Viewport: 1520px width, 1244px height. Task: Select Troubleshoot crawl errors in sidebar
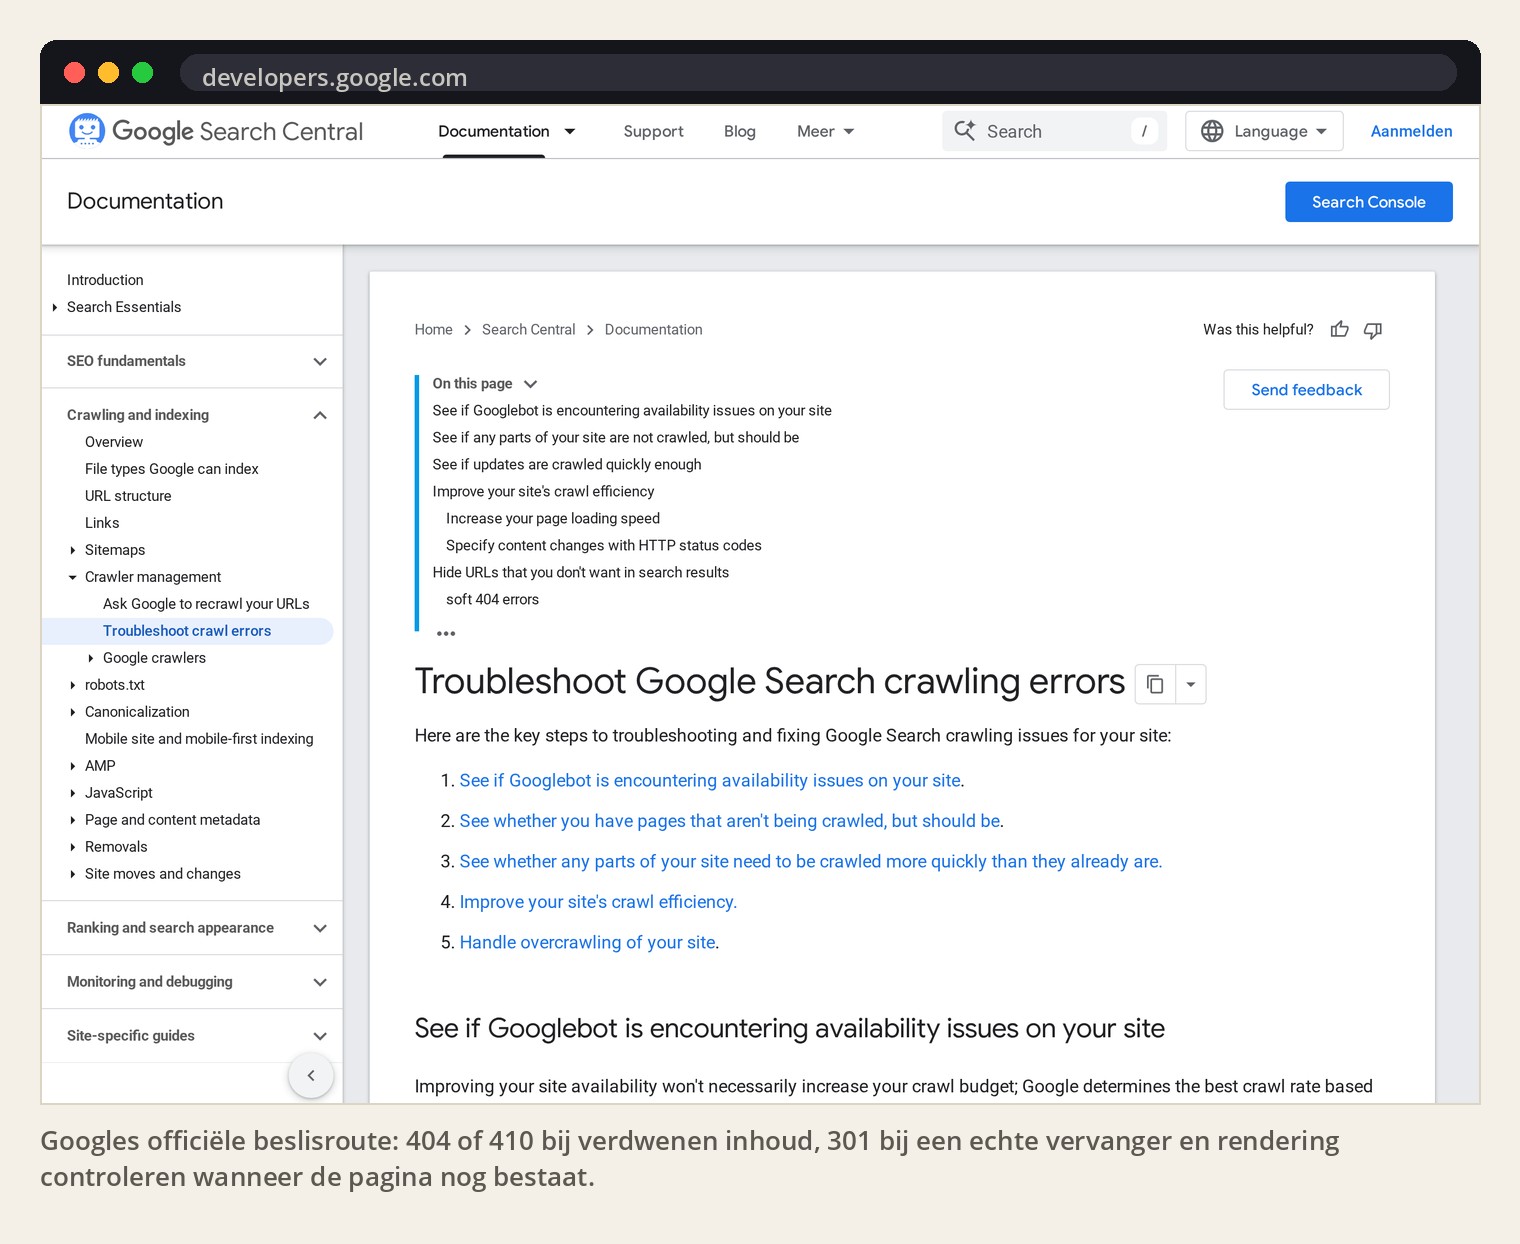[x=187, y=631]
